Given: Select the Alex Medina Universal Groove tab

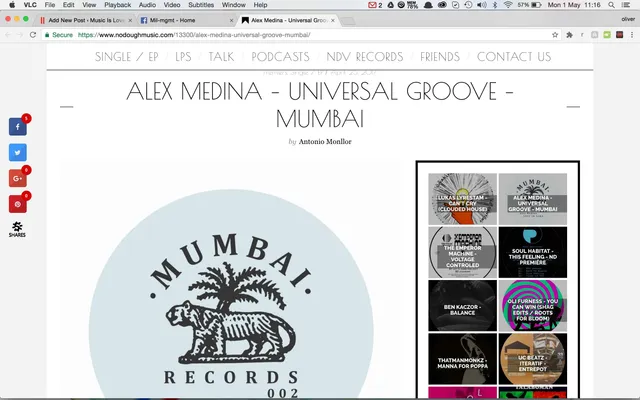Looking at the screenshot, I should tap(288, 20).
